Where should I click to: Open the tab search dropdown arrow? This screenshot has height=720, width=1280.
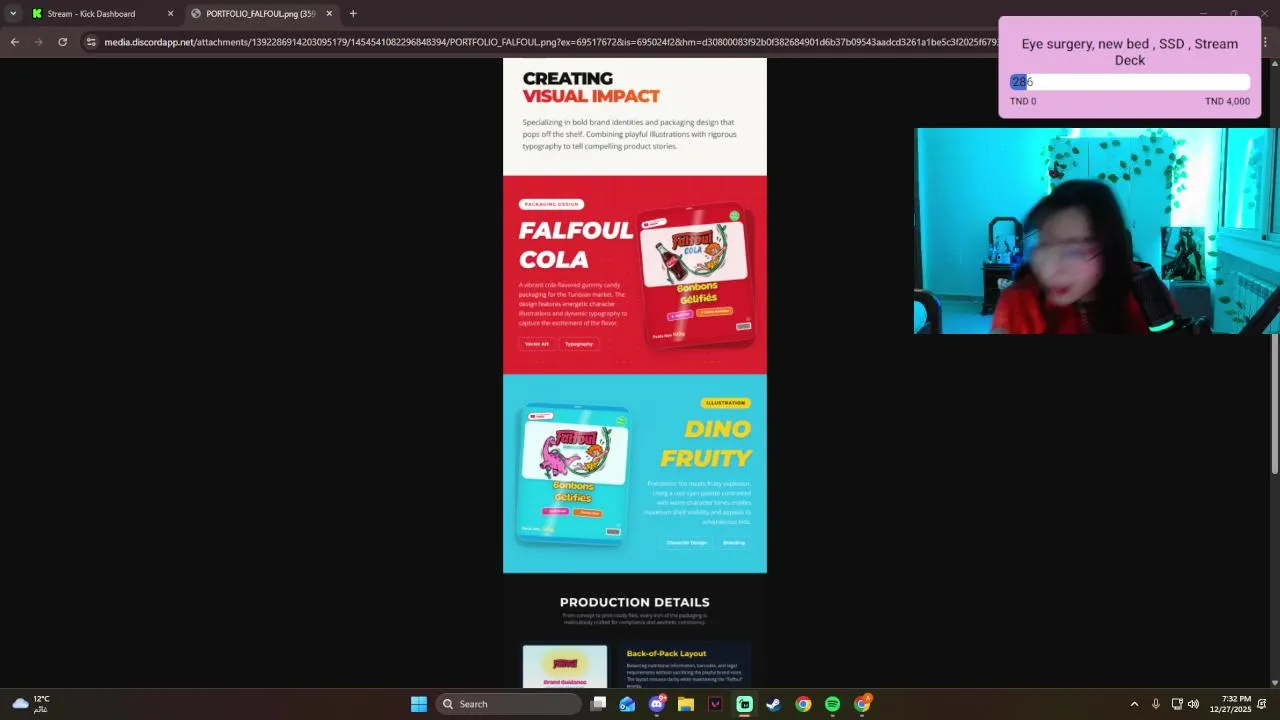click(12, 14)
